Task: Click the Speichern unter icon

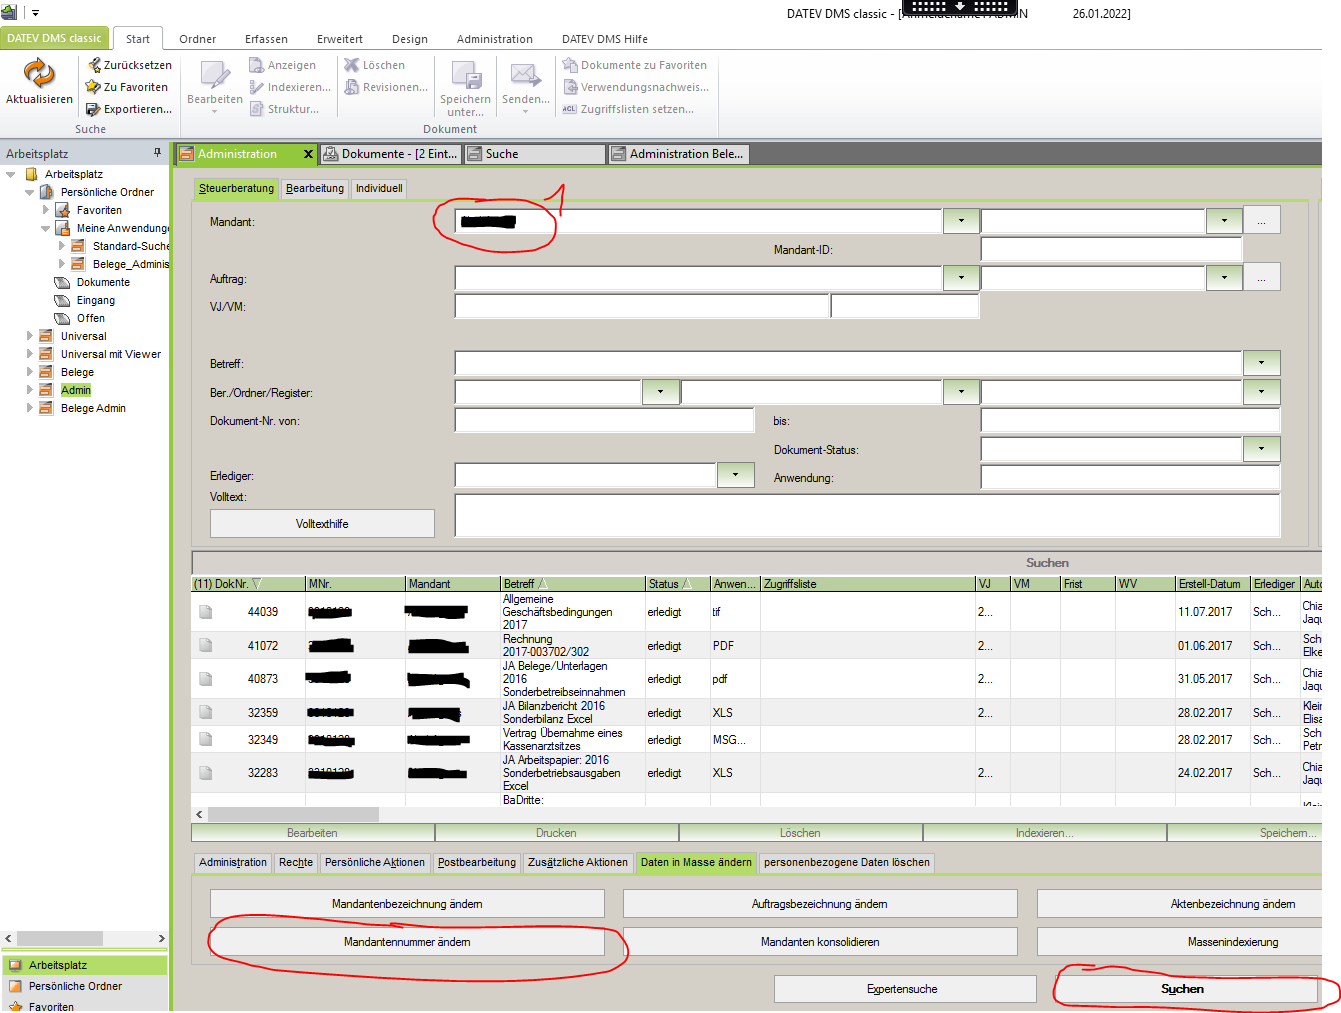Action: point(466,75)
